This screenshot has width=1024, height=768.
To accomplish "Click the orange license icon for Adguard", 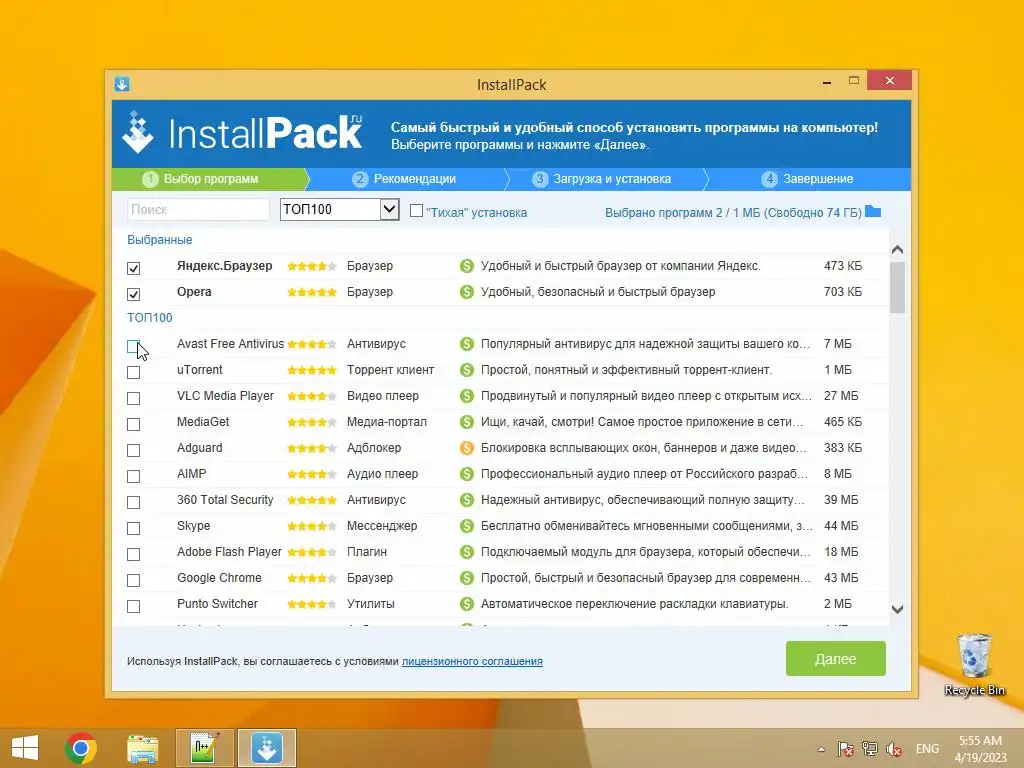I will click(x=466, y=448).
